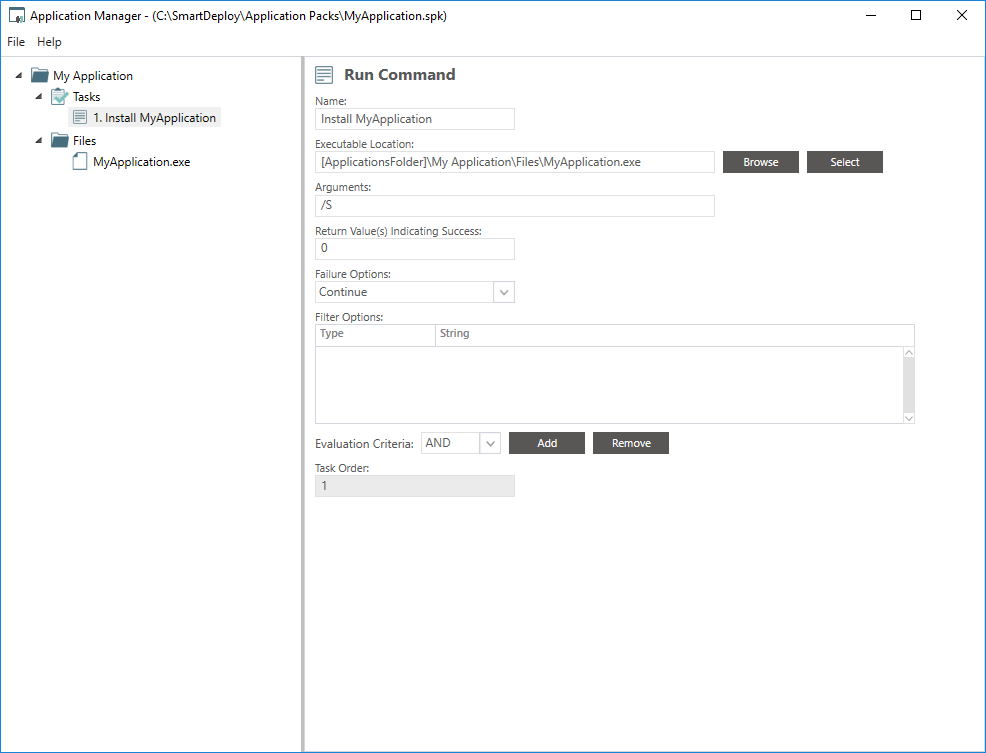This screenshot has height=753, width=986.
Task: Click the Install MyApplication task icon
Action: (x=80, y=118)
